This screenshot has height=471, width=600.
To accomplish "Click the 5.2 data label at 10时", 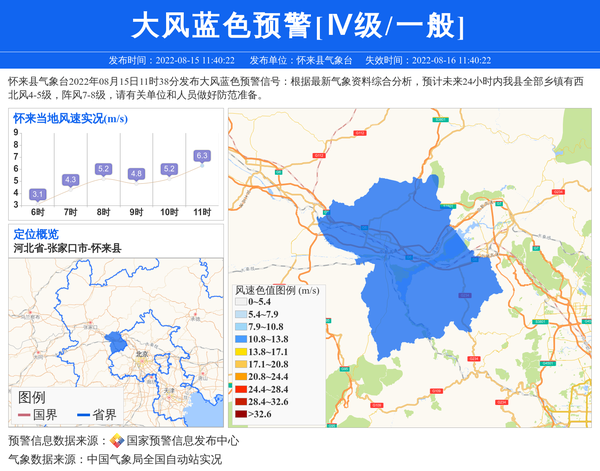I will click(169, 169).
